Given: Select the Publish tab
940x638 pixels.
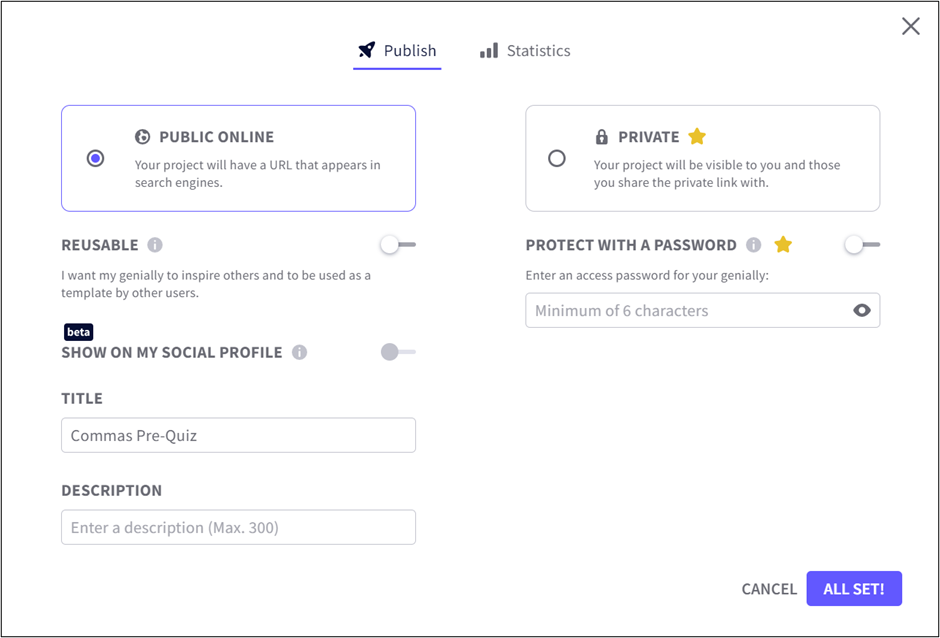Looking at the screenshot, I should (397, 50).
